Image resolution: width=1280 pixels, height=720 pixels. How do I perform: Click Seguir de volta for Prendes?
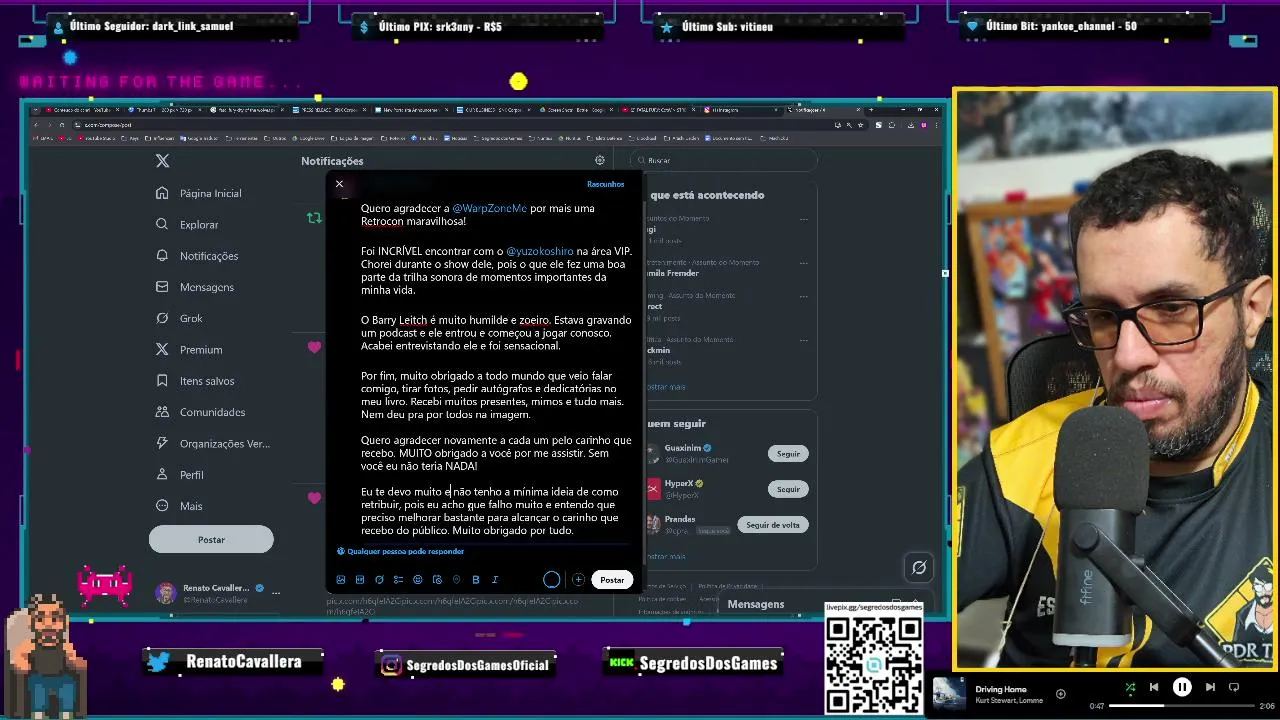772,525
